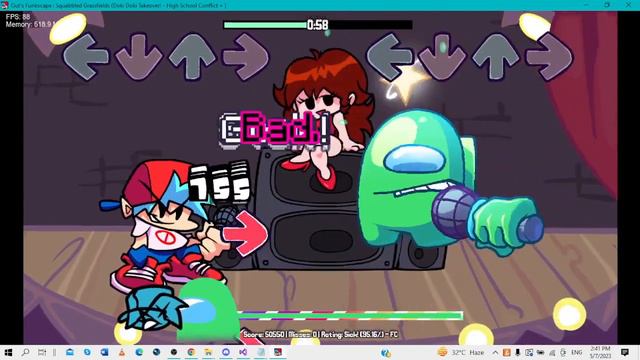The width and height of the screenshot is (640, 360).
Task: Click the opponent's right arrow receptor
Action: [245, 57]
